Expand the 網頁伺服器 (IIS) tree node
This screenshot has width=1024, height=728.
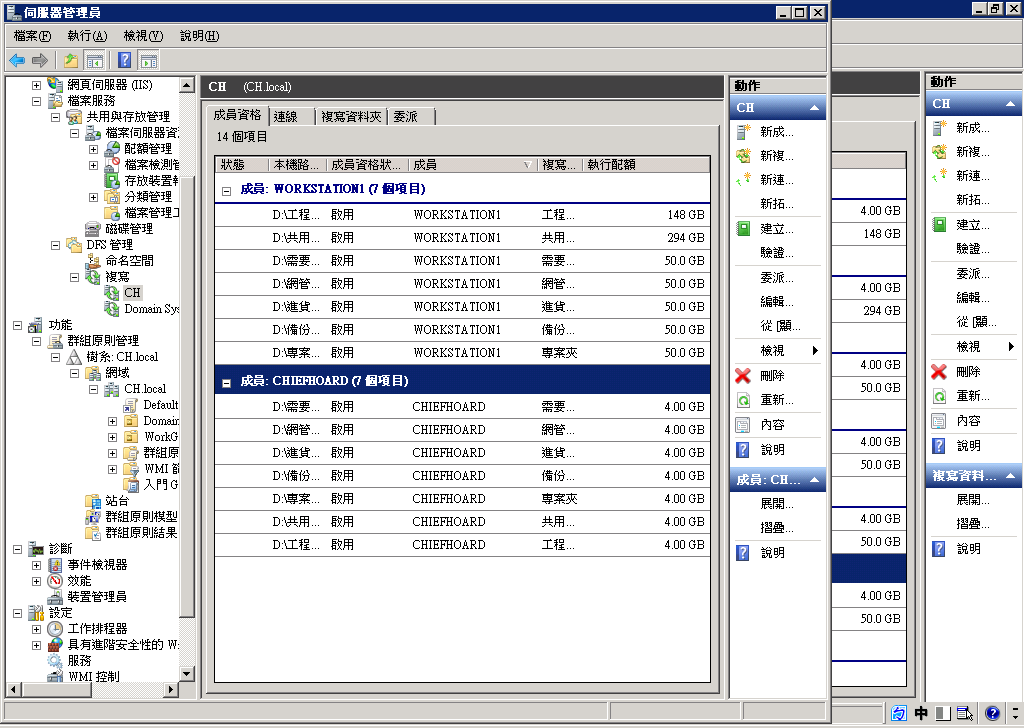pos(37,85)
